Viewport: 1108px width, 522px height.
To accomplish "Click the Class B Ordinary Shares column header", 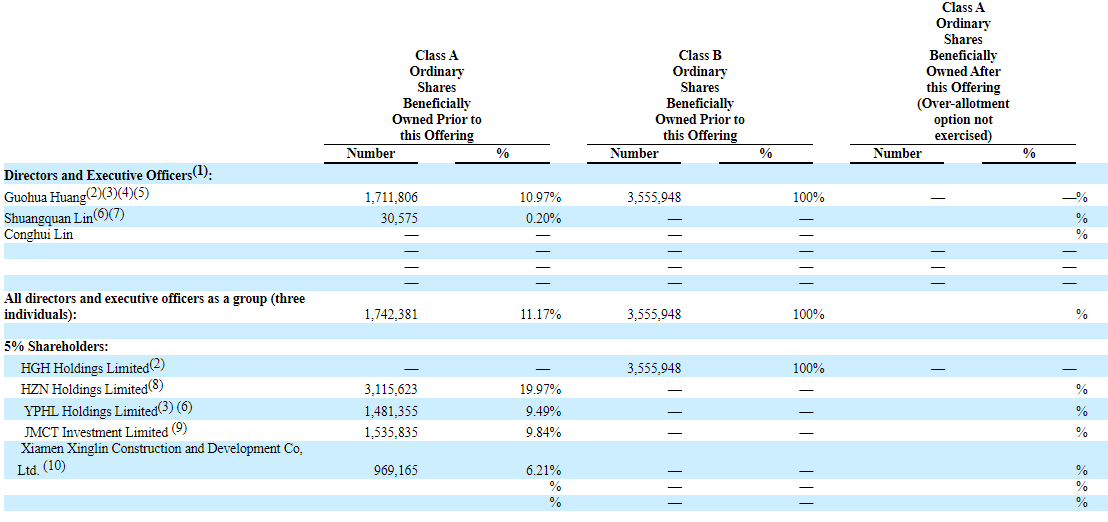I will [x=700, y=96].
